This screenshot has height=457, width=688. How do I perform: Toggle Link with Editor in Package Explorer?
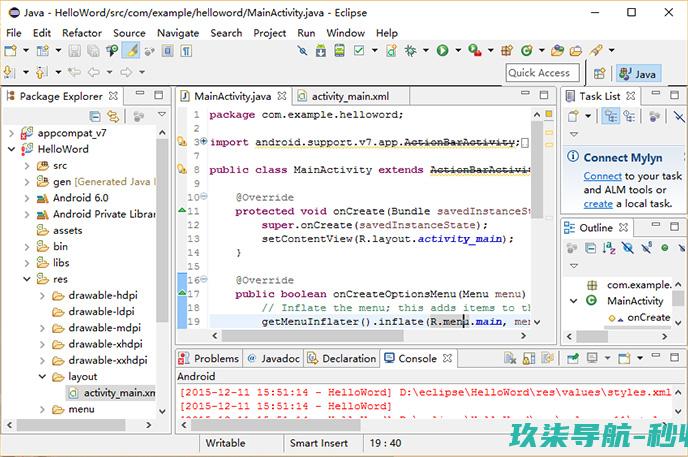click(x=113, y=116)
